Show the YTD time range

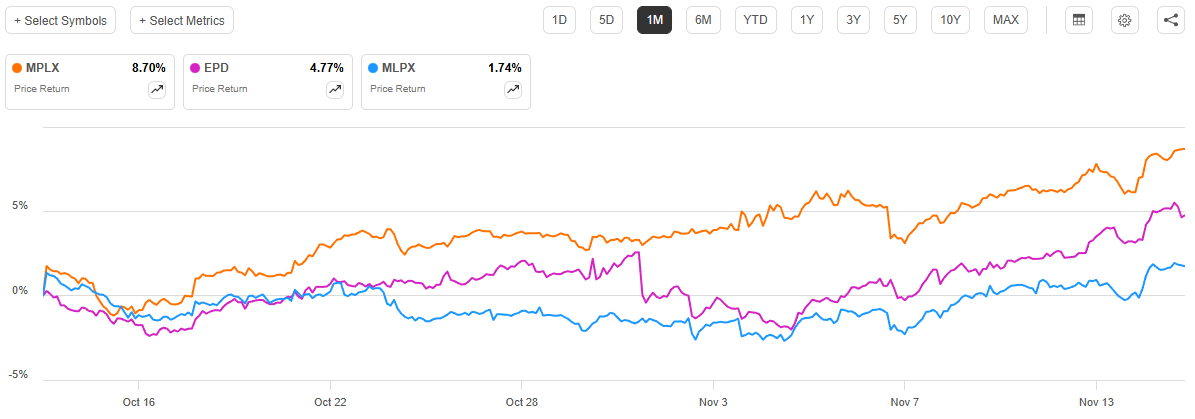pos(755,20)
